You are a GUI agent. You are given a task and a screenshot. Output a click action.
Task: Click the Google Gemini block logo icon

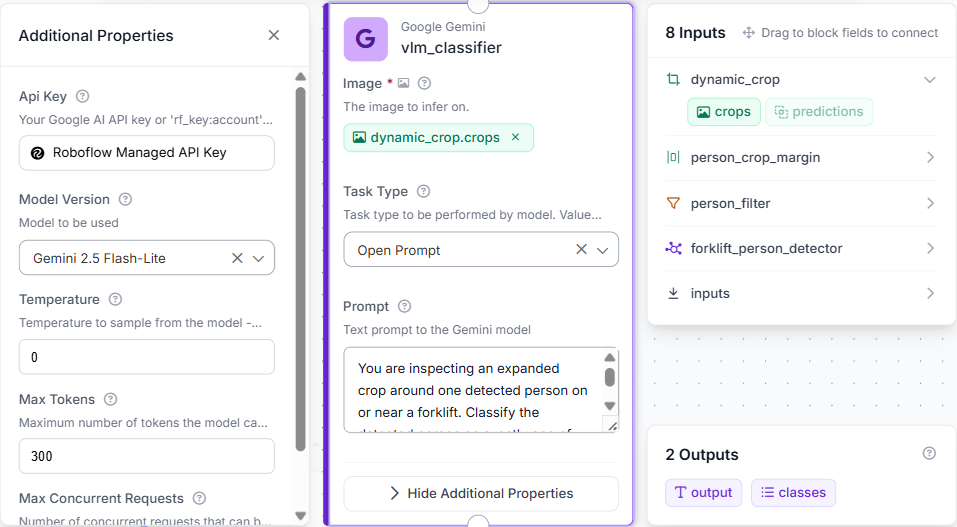[x=366, y=39]
